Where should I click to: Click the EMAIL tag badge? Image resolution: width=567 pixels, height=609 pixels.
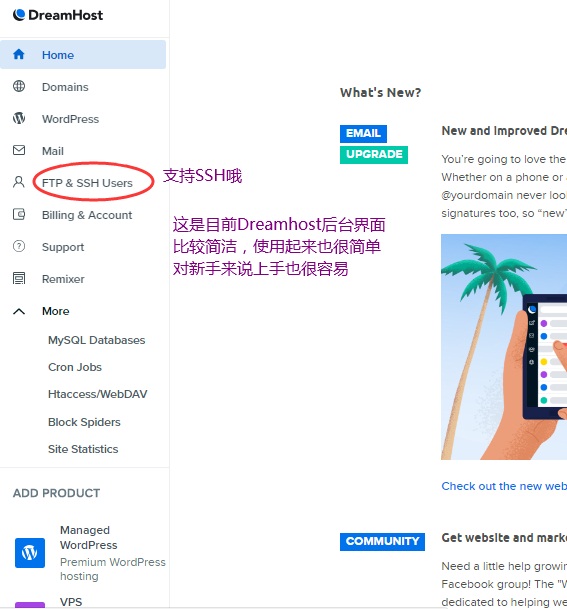(x=363, y=134)
